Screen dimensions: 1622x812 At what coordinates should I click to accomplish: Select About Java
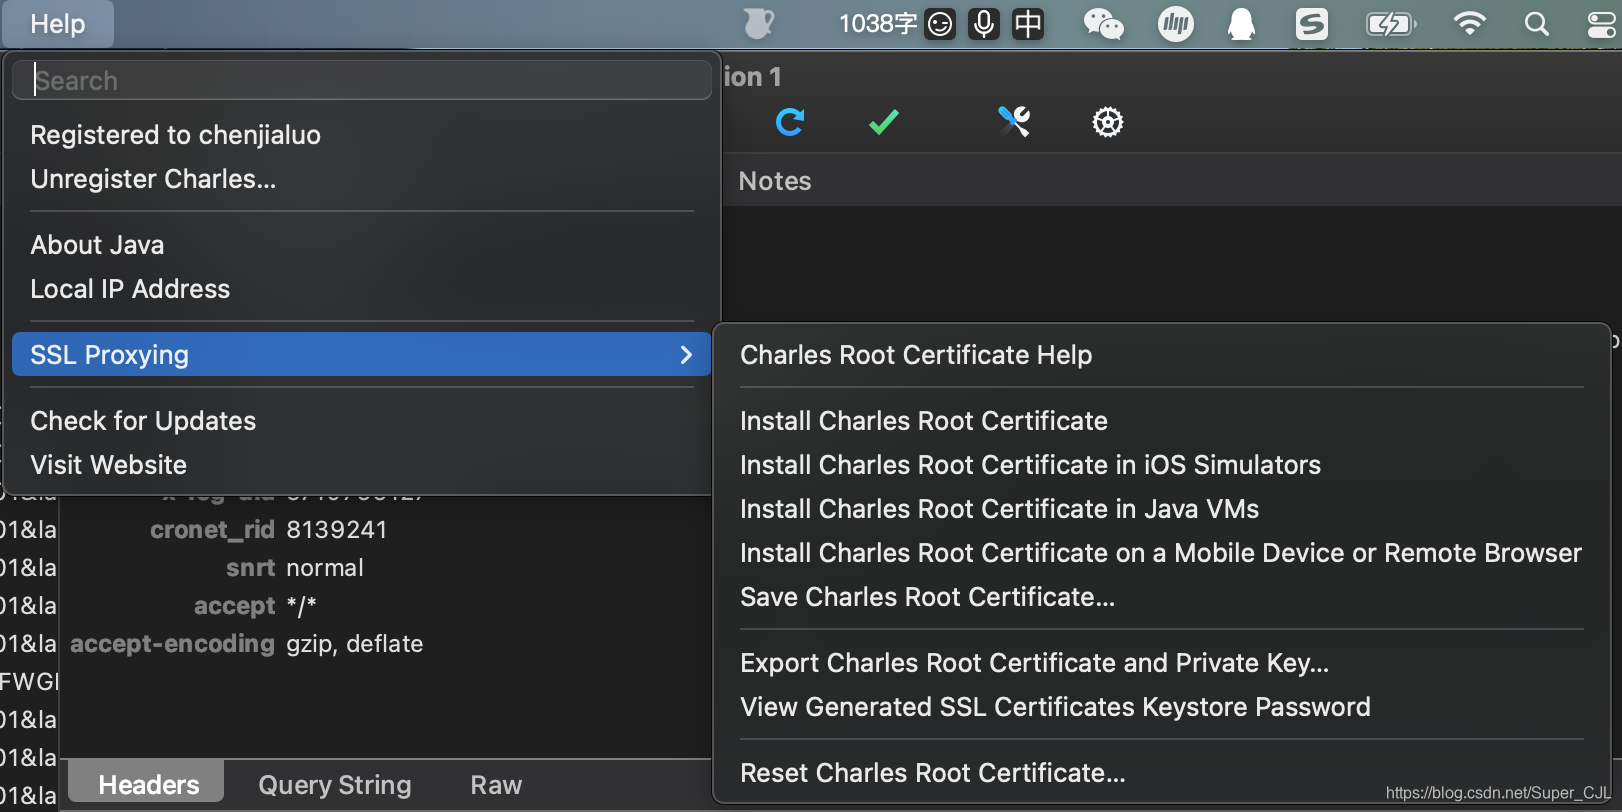pos(362,245)
